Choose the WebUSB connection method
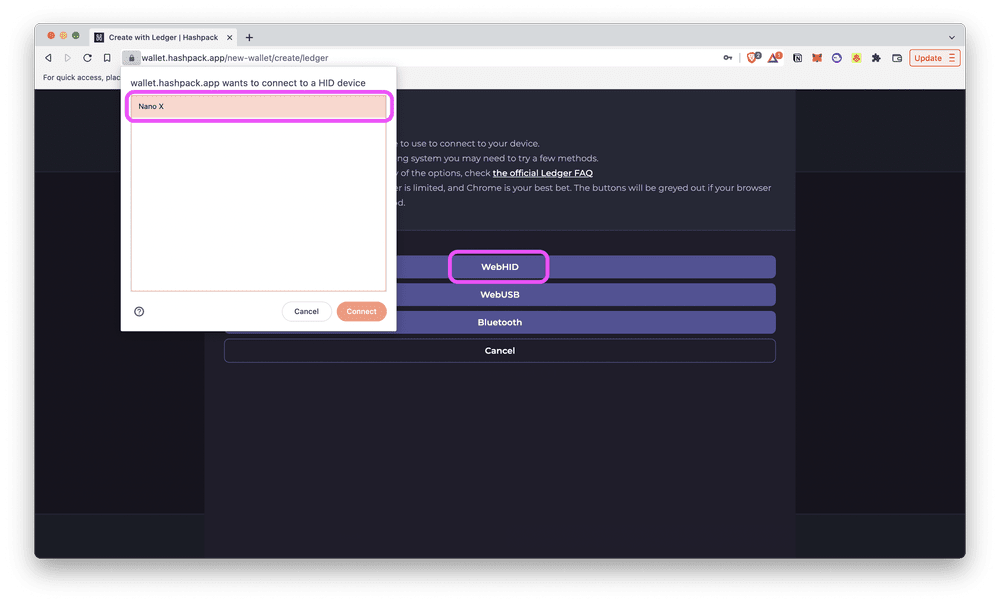Image resolution: width=1000 pixels, height=604 pixels. pyautogui.click(x=499, y=294)
